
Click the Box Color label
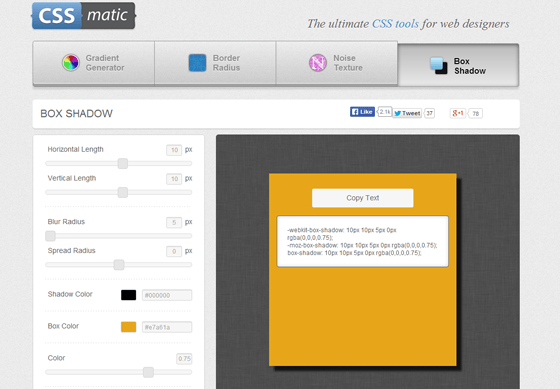click(x=63, y=326)
